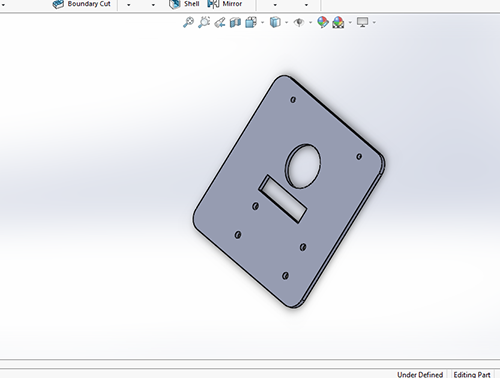
Task: Toggle the Section View icon
Action: (235, 23)
